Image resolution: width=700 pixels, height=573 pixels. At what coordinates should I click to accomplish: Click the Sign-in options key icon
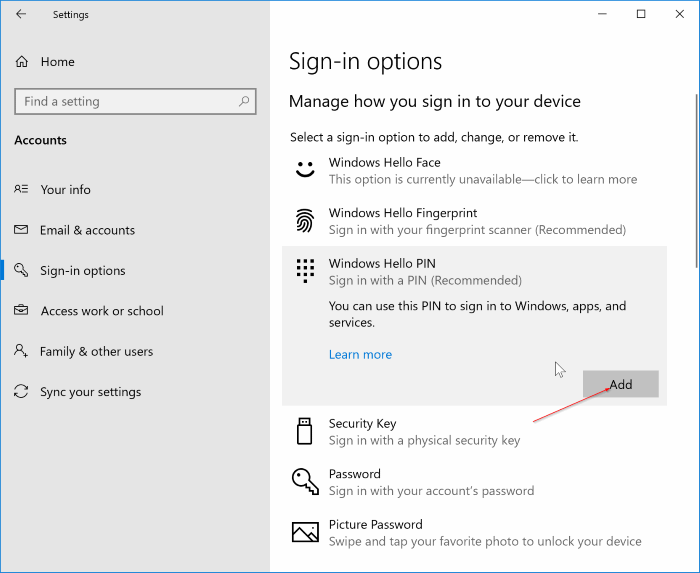[21, 270]
